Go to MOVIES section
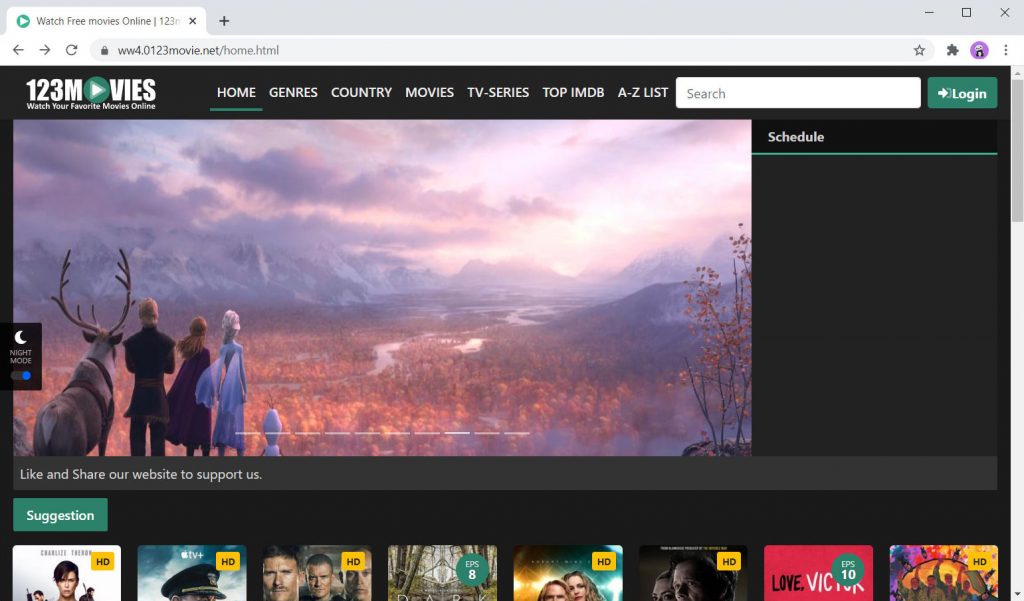 429,93
